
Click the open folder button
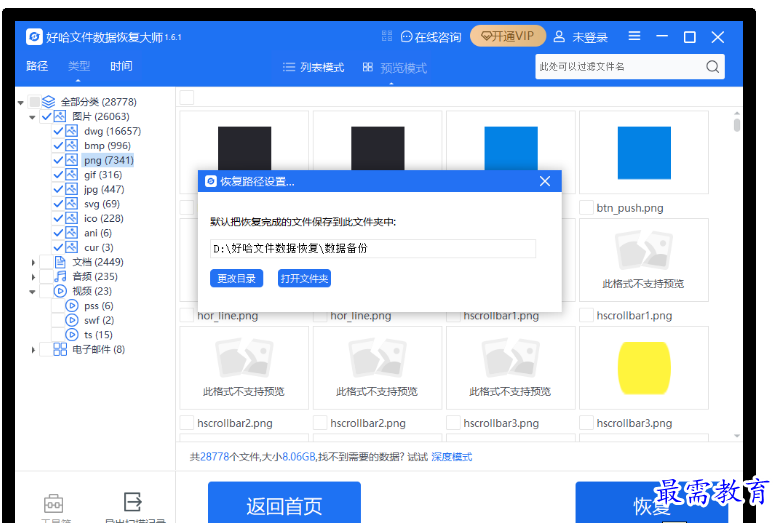click(304, 278)
